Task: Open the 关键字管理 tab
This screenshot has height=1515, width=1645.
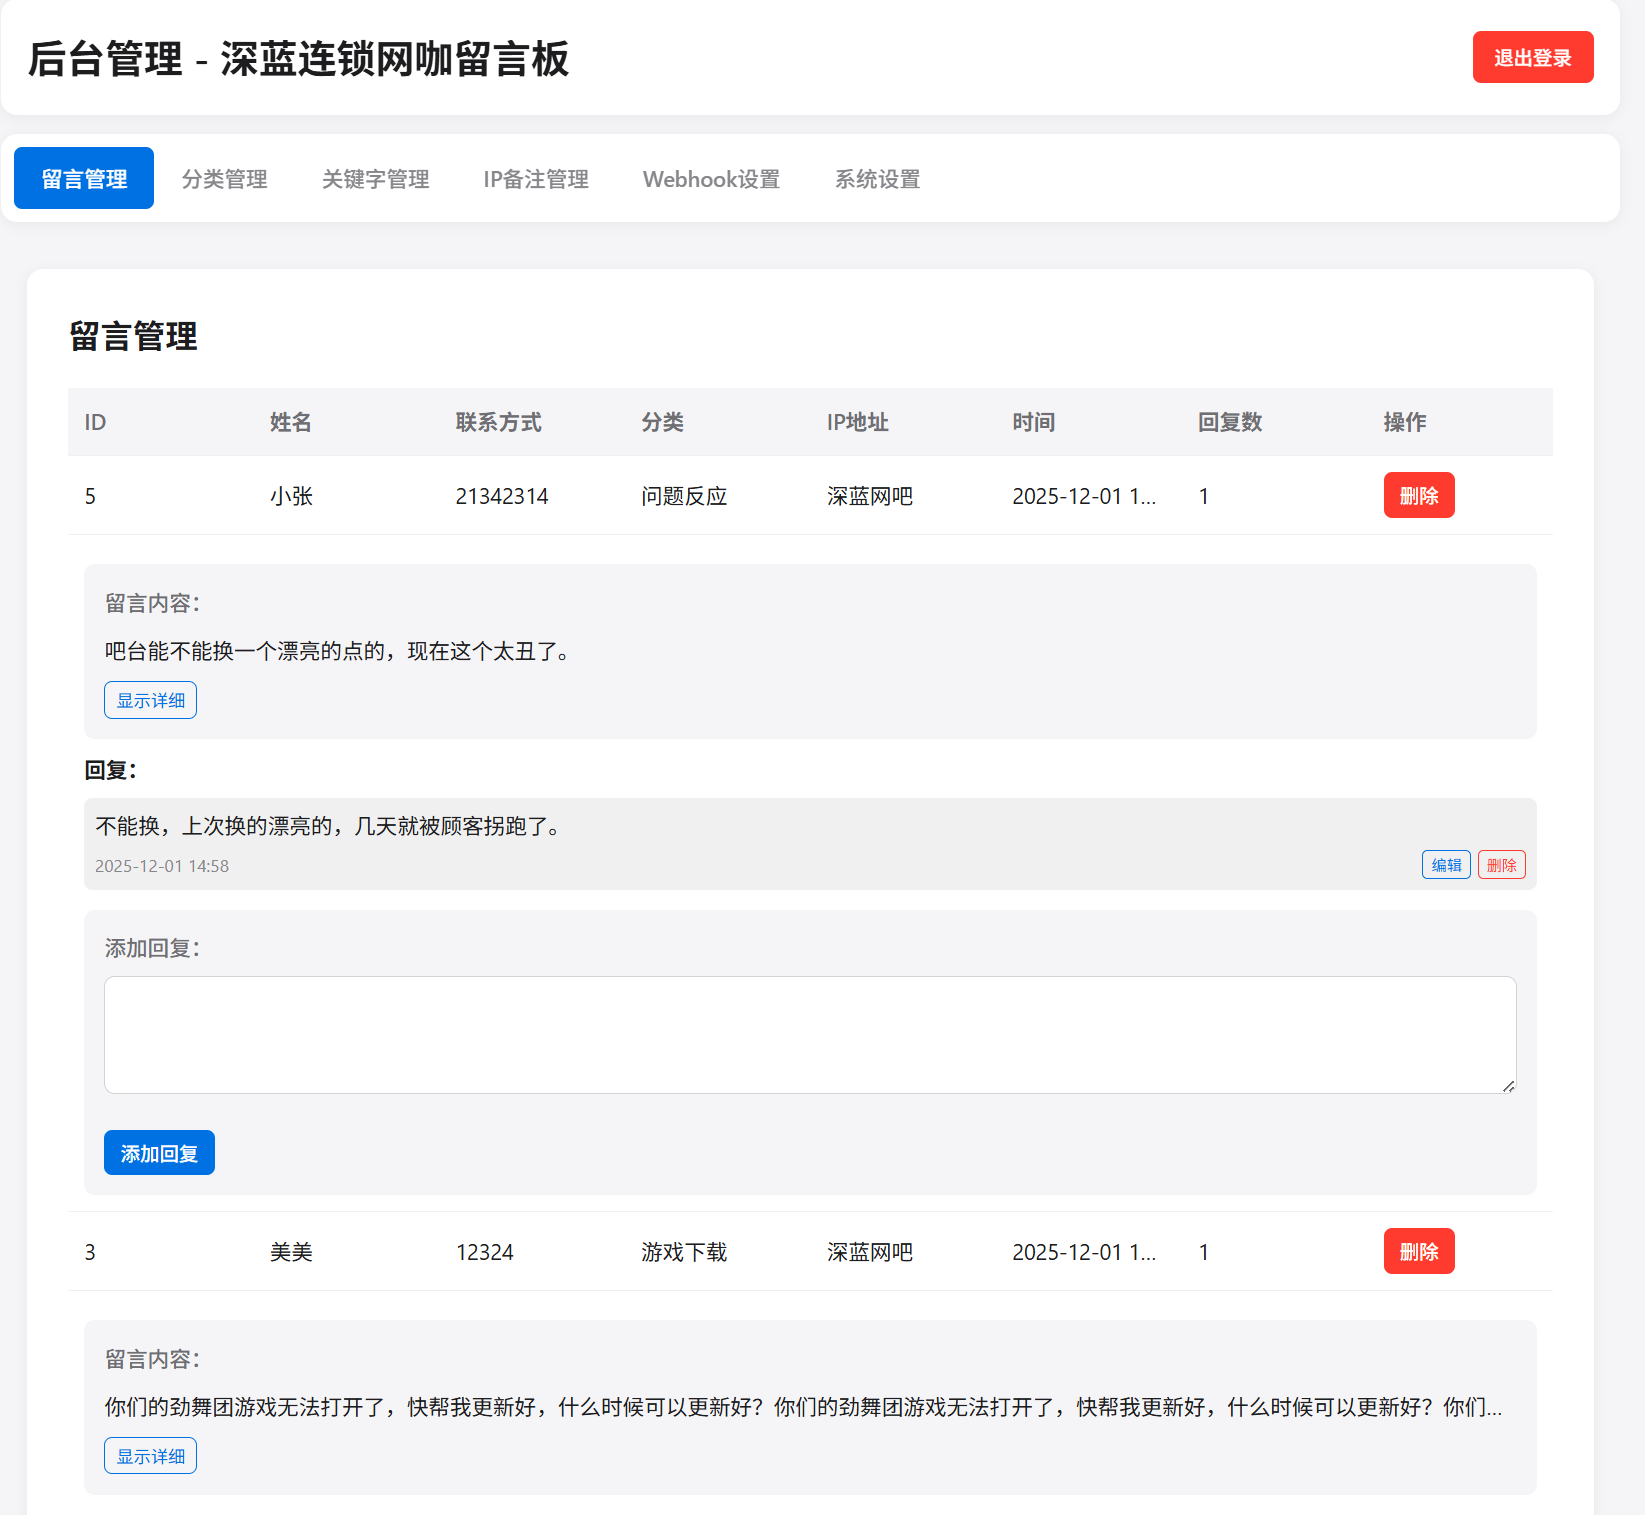Action: (x=375, y=178)
